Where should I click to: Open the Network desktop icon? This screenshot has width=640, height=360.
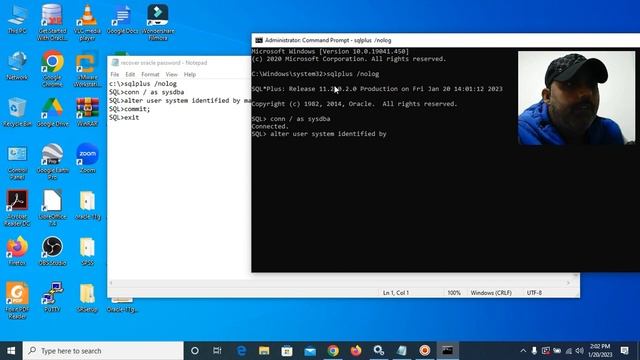point(17,66)
